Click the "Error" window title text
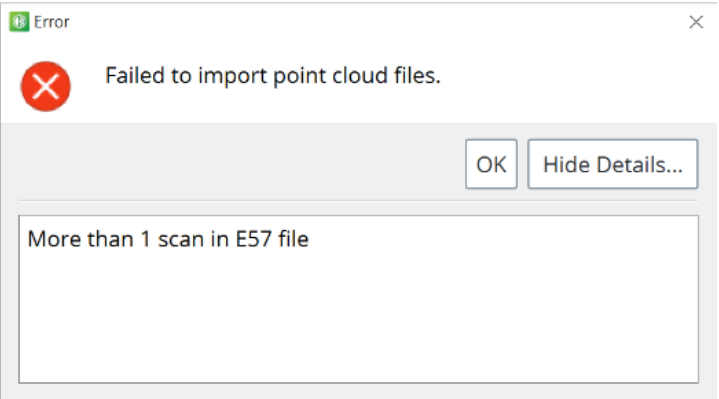 pyautogui.click(x=51, y=22)
